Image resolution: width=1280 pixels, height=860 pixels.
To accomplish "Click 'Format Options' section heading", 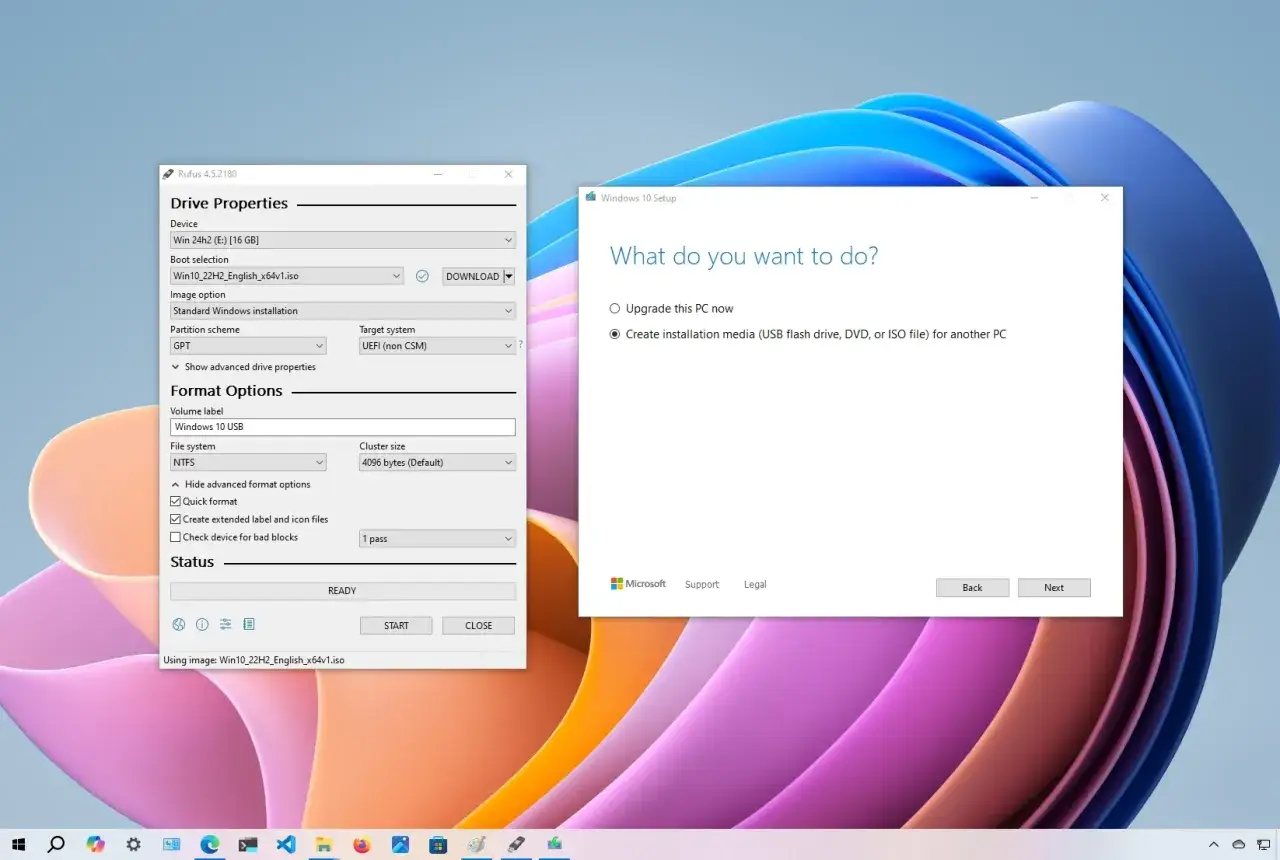I will click(x=226, y=391).
